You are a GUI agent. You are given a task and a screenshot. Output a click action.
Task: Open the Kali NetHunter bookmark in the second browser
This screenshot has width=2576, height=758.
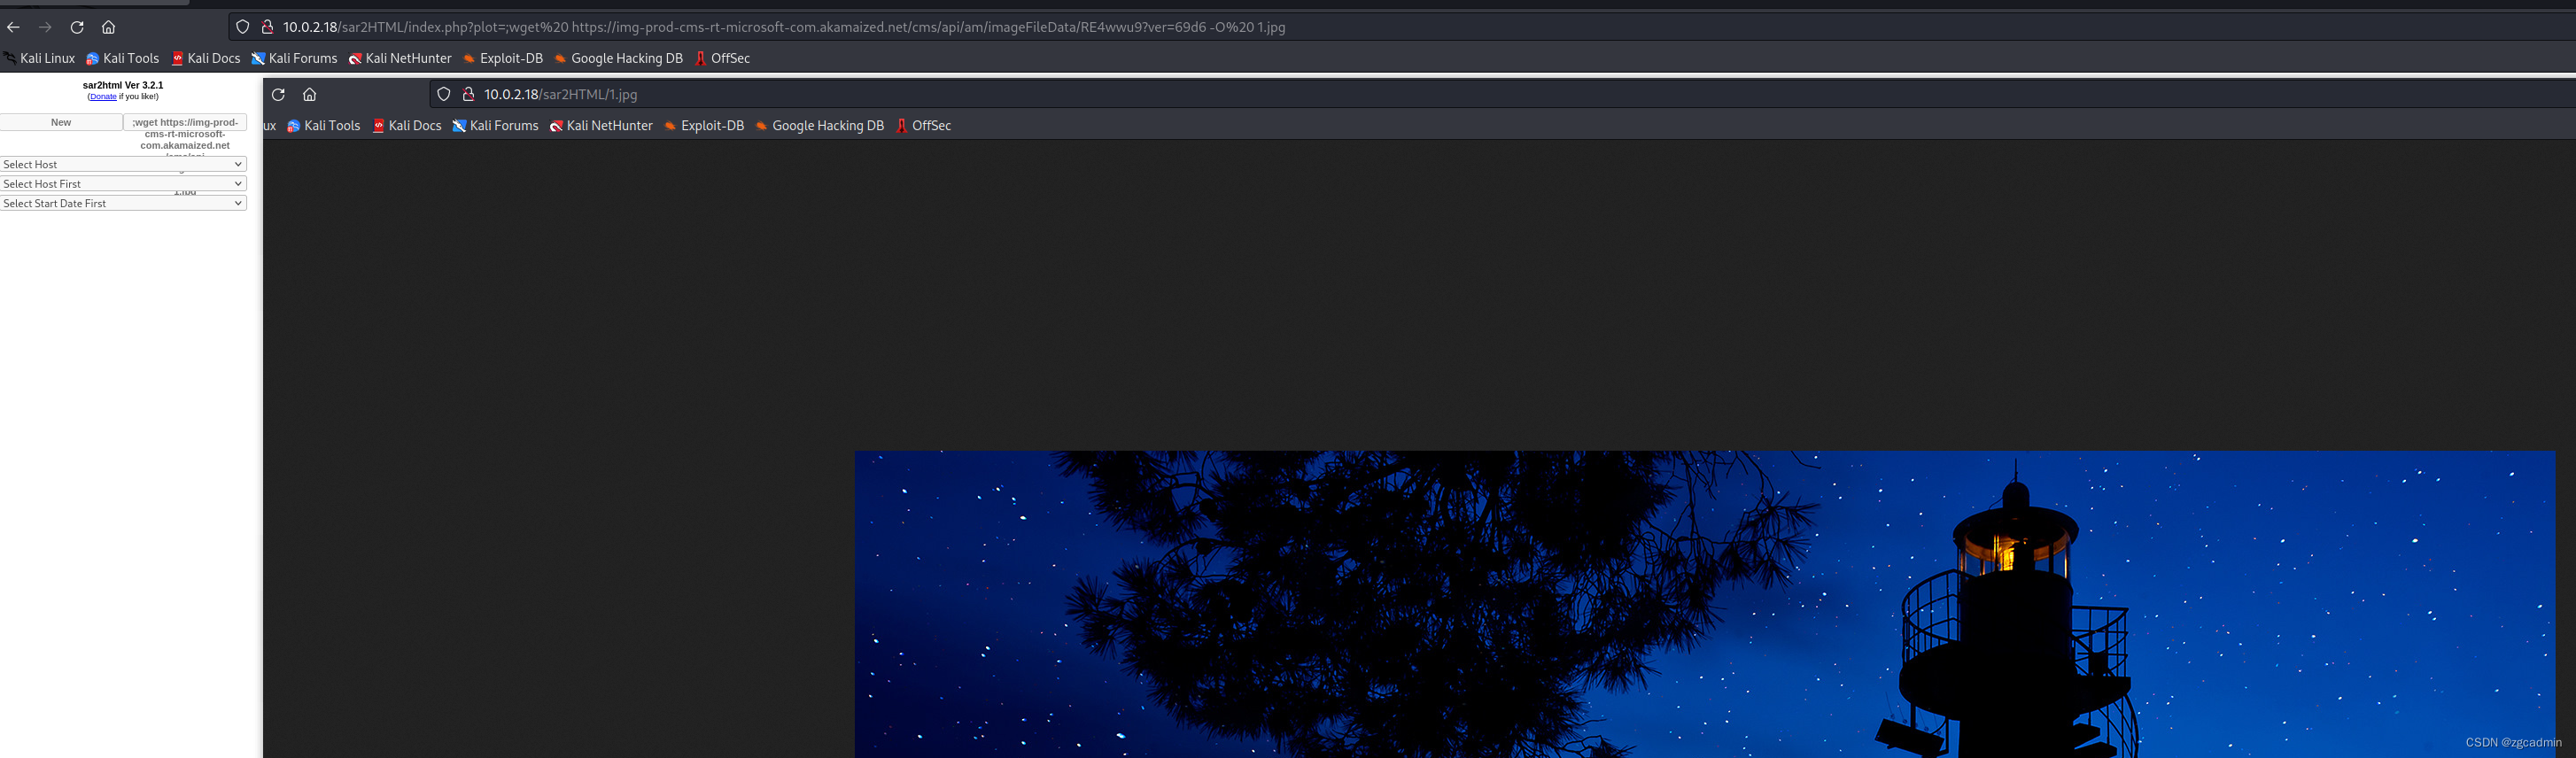point(601,125)
